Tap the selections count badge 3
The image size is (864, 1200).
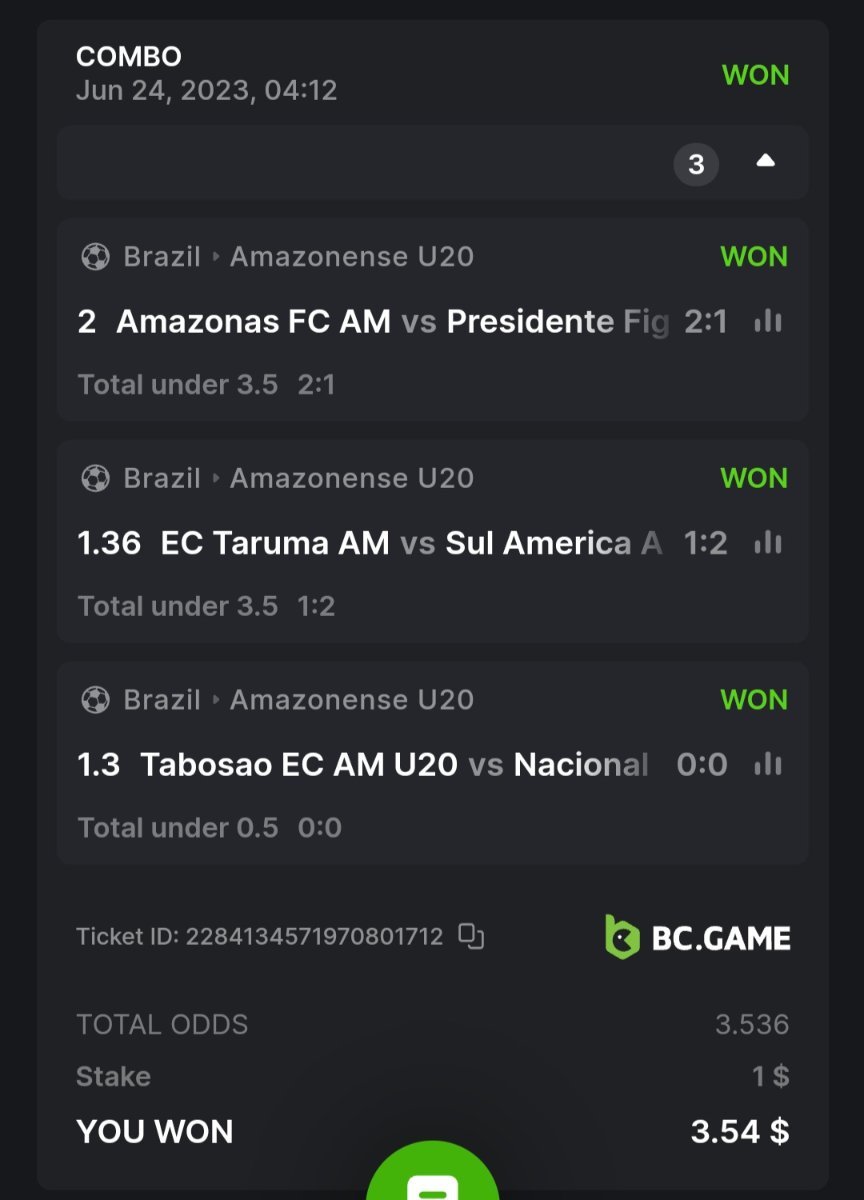(x=696, y=164)
